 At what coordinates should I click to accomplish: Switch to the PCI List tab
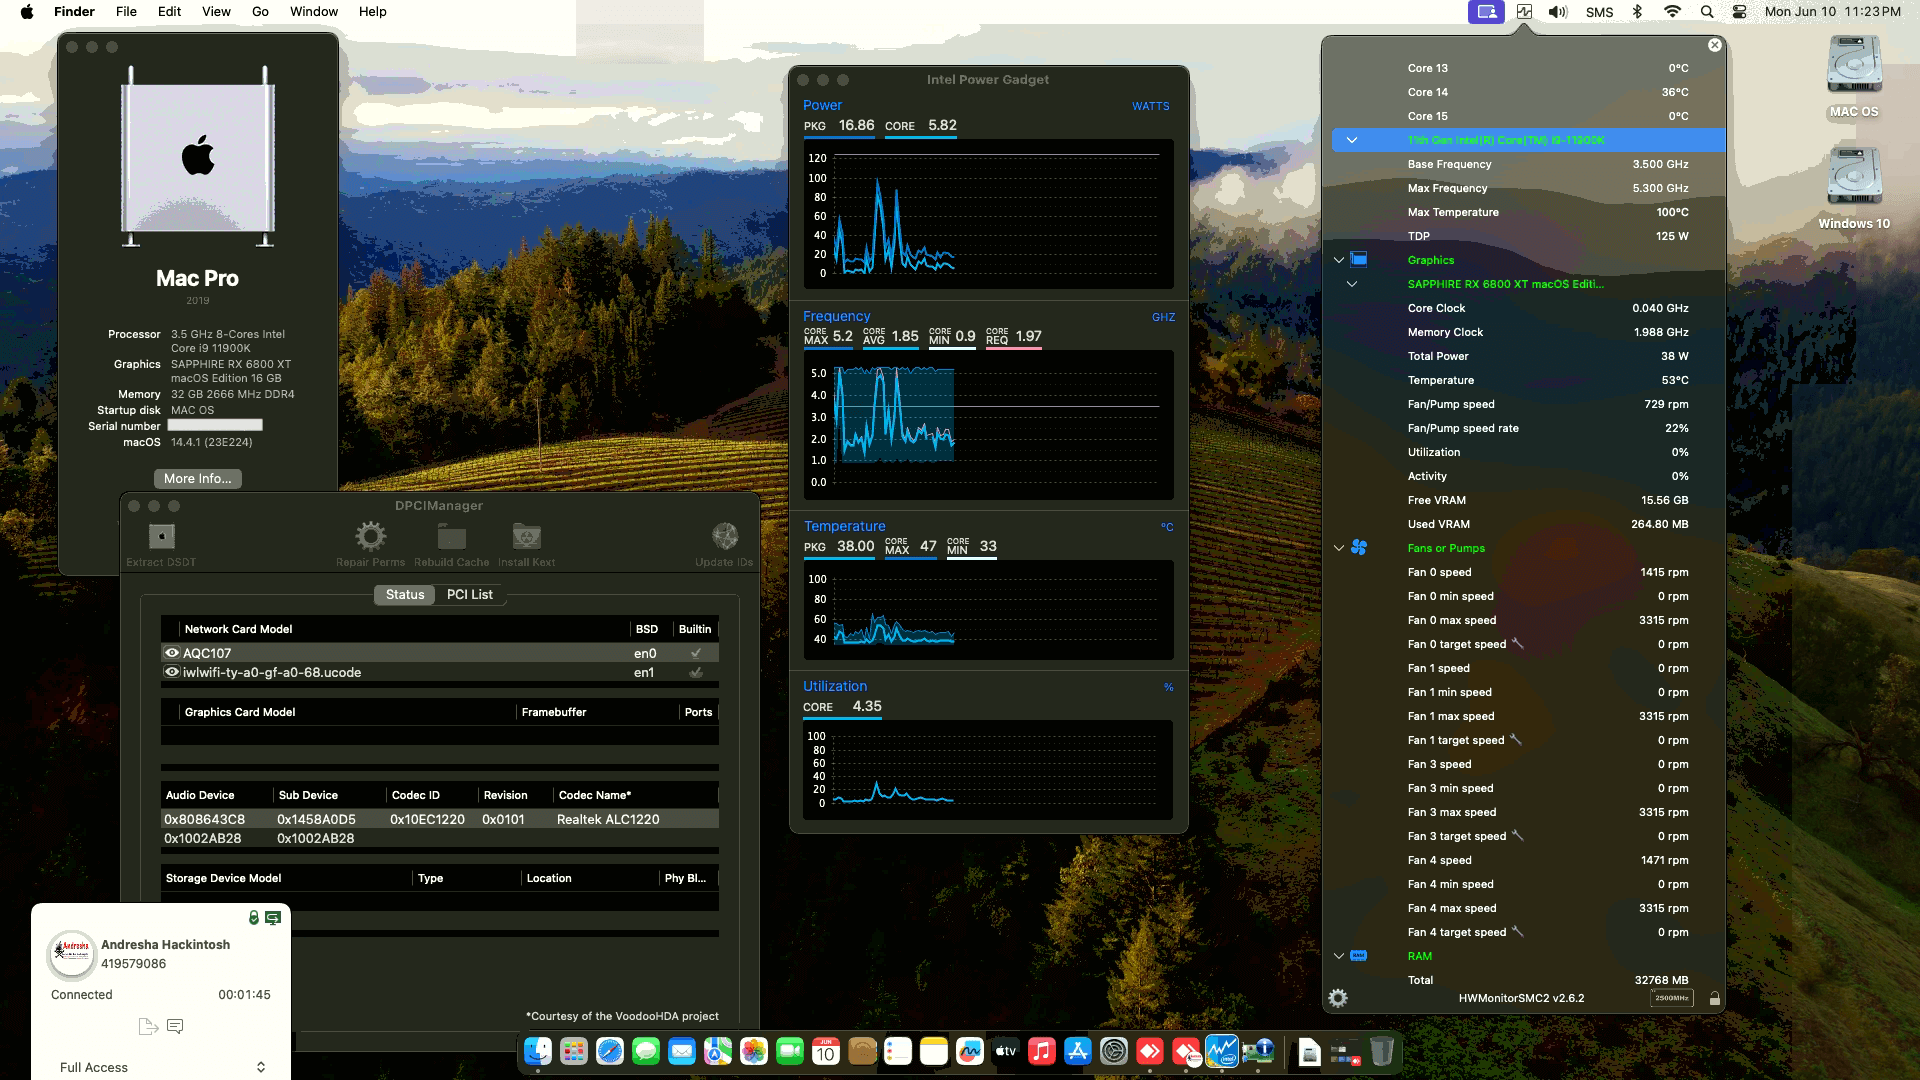click(469, 594)
